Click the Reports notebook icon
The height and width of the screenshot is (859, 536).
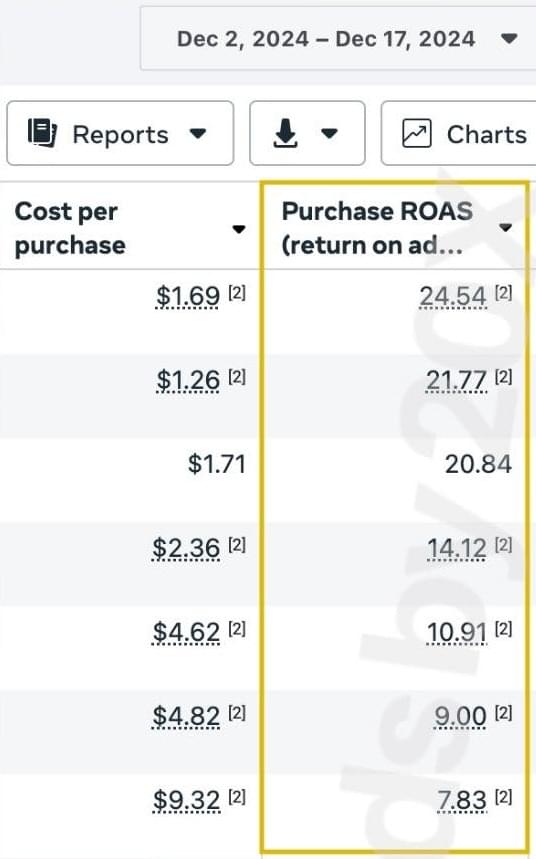coord(42,133)
